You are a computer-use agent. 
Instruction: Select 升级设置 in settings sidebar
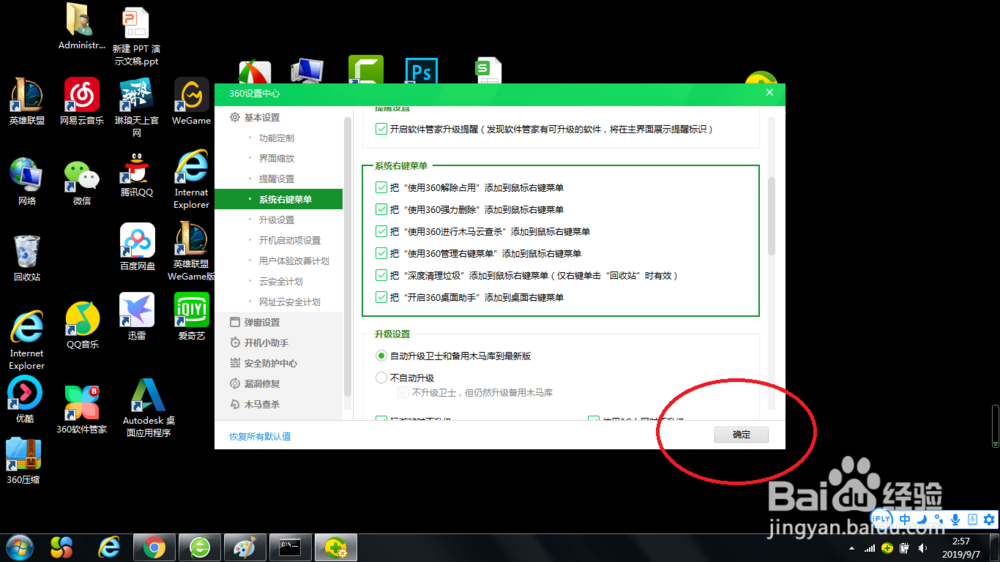279,219
